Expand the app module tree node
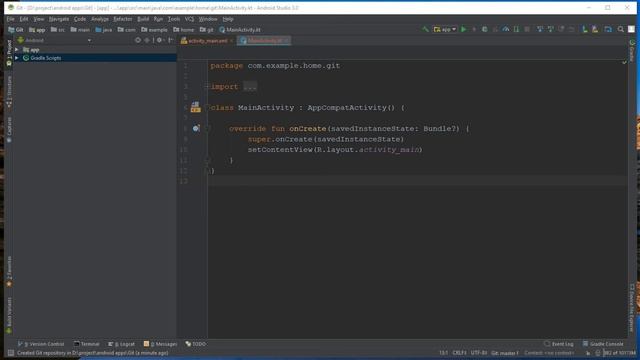This screenshot has width=640, height=360. (17, 49)
